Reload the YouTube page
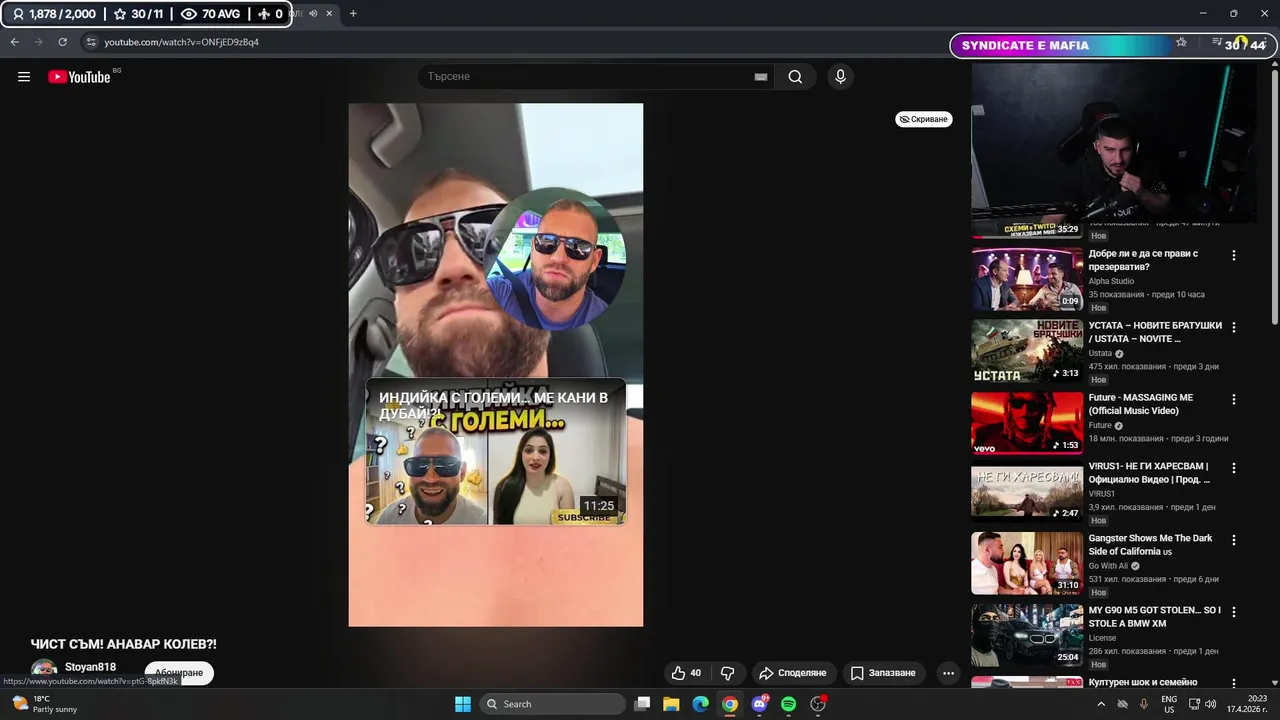Image resolution: width=1280 pixels, height=720 pixels. click(63, 42)
